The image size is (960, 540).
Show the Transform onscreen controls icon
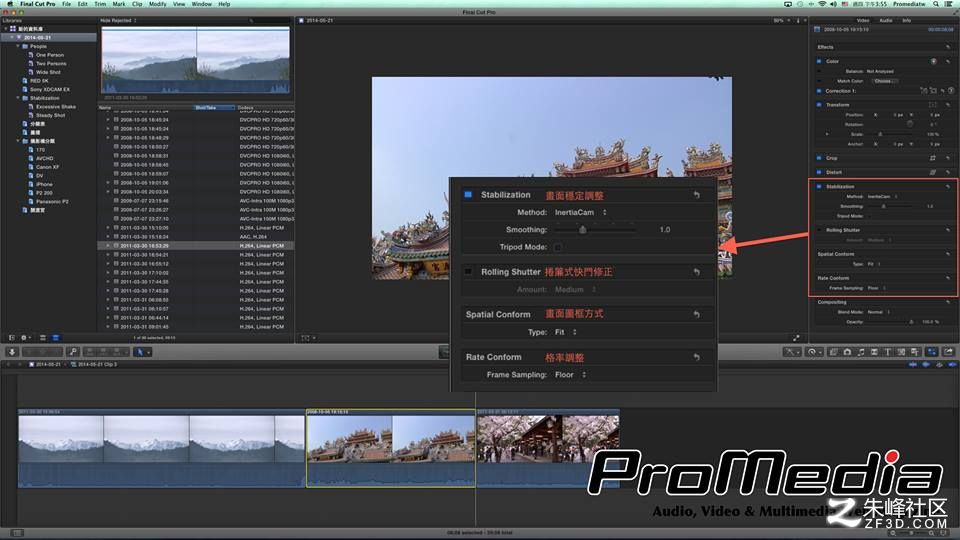pos(932,105)
